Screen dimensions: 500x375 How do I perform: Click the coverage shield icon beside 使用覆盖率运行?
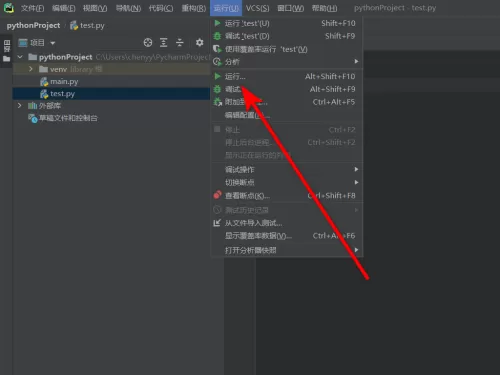tap(217, 49)
